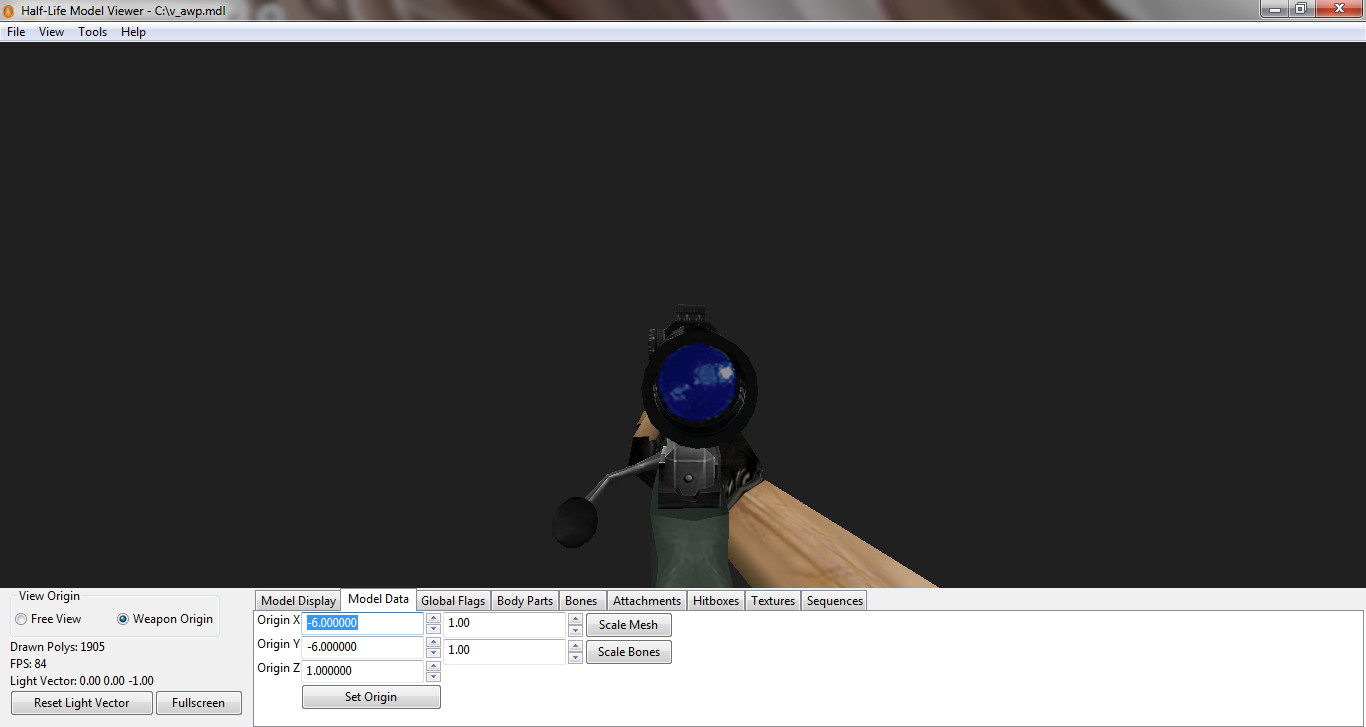This screenshot has height=727, width=1366.
Task: Increase bones scale value with up arrow
Action: (575, 646)
